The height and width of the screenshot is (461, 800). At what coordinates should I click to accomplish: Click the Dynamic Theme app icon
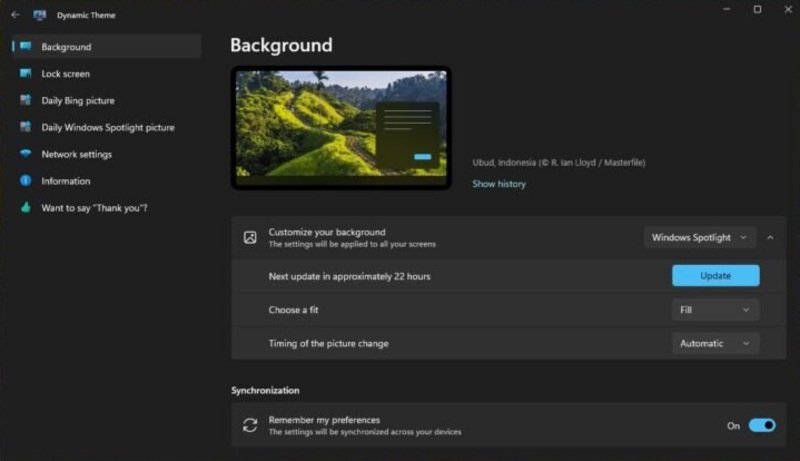pyautogui.click(x=40, y=15)
